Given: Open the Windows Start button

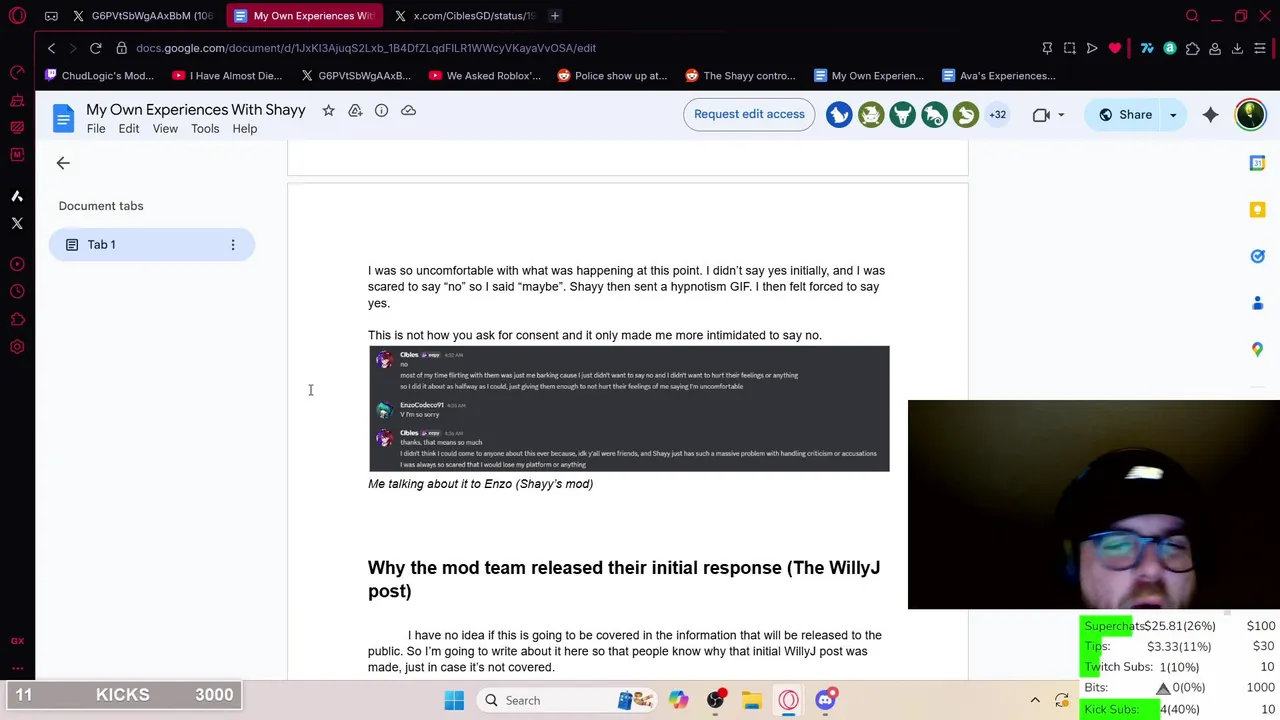Looking at the screenshot, I should [x=454, y=700].
